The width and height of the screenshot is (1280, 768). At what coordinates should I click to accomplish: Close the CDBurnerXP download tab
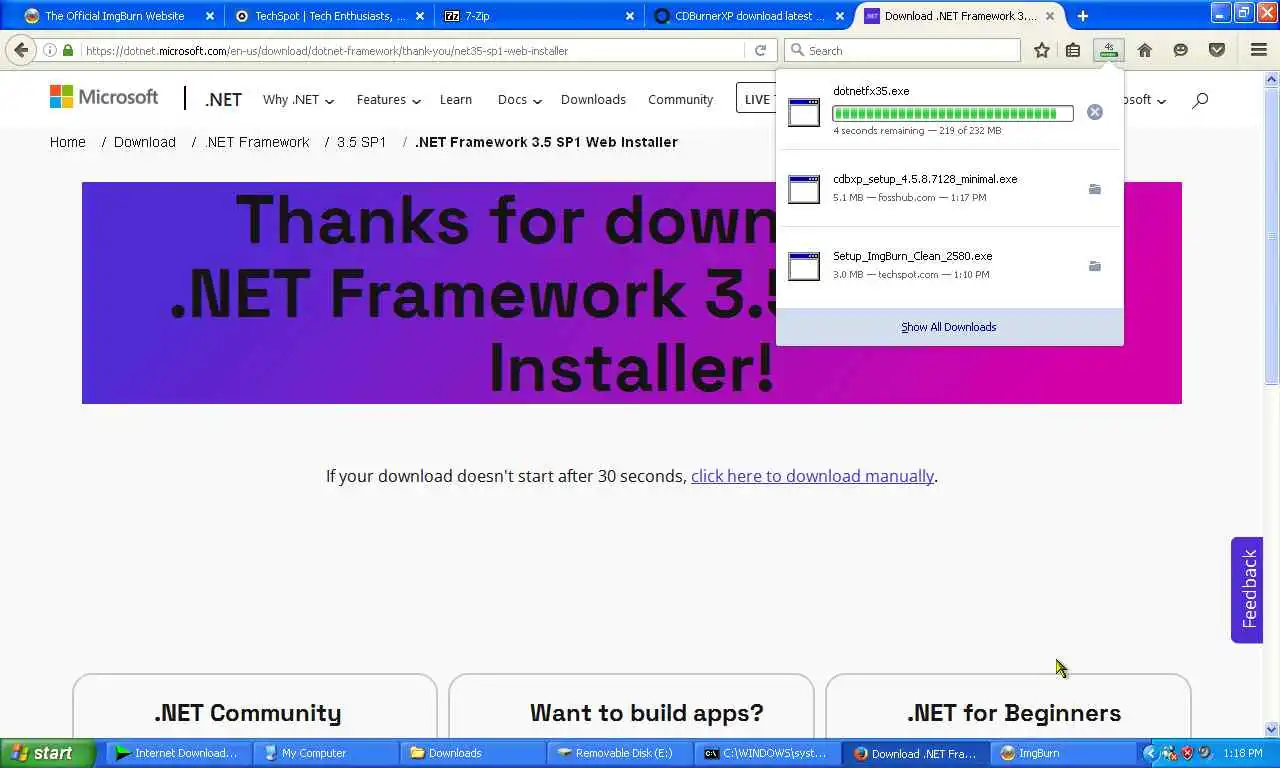tap(840, 16)
